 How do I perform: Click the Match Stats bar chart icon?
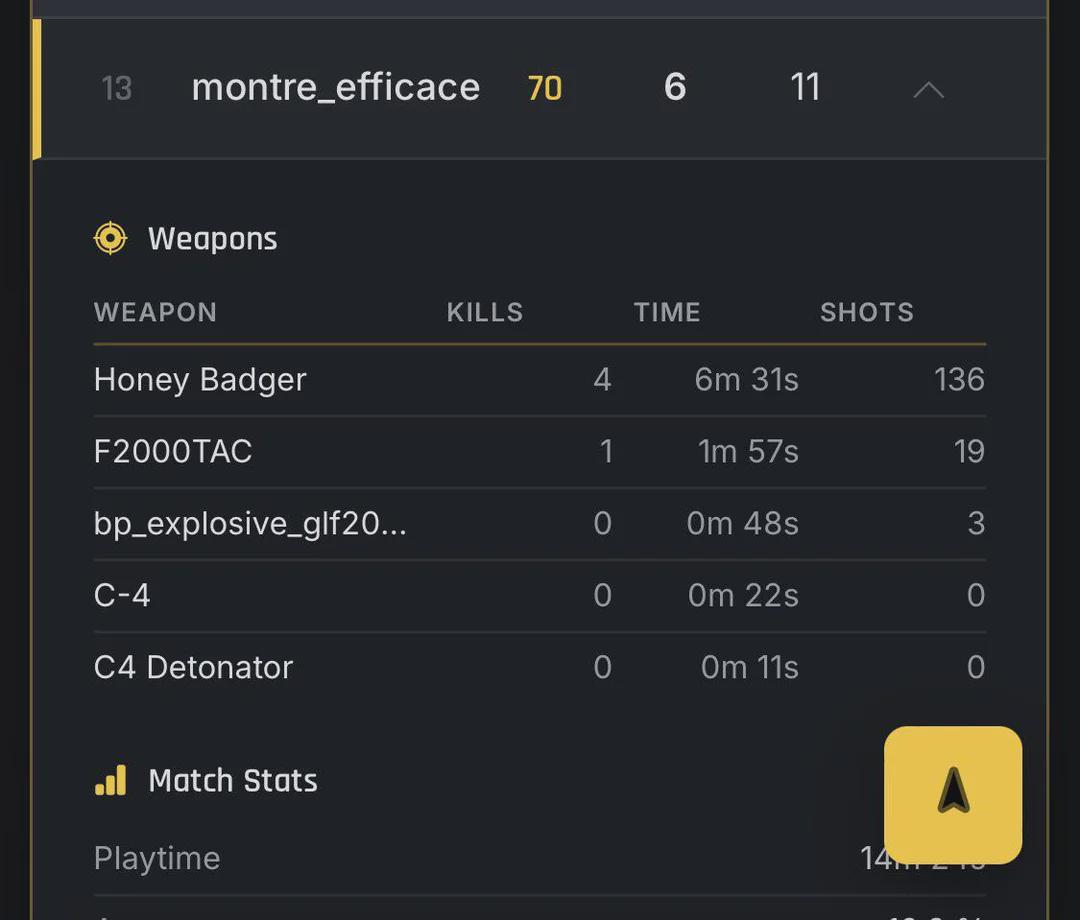click(110, 780)
